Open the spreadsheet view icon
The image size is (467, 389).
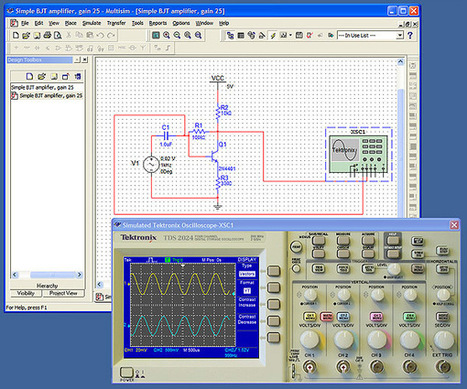pos(241,35)
